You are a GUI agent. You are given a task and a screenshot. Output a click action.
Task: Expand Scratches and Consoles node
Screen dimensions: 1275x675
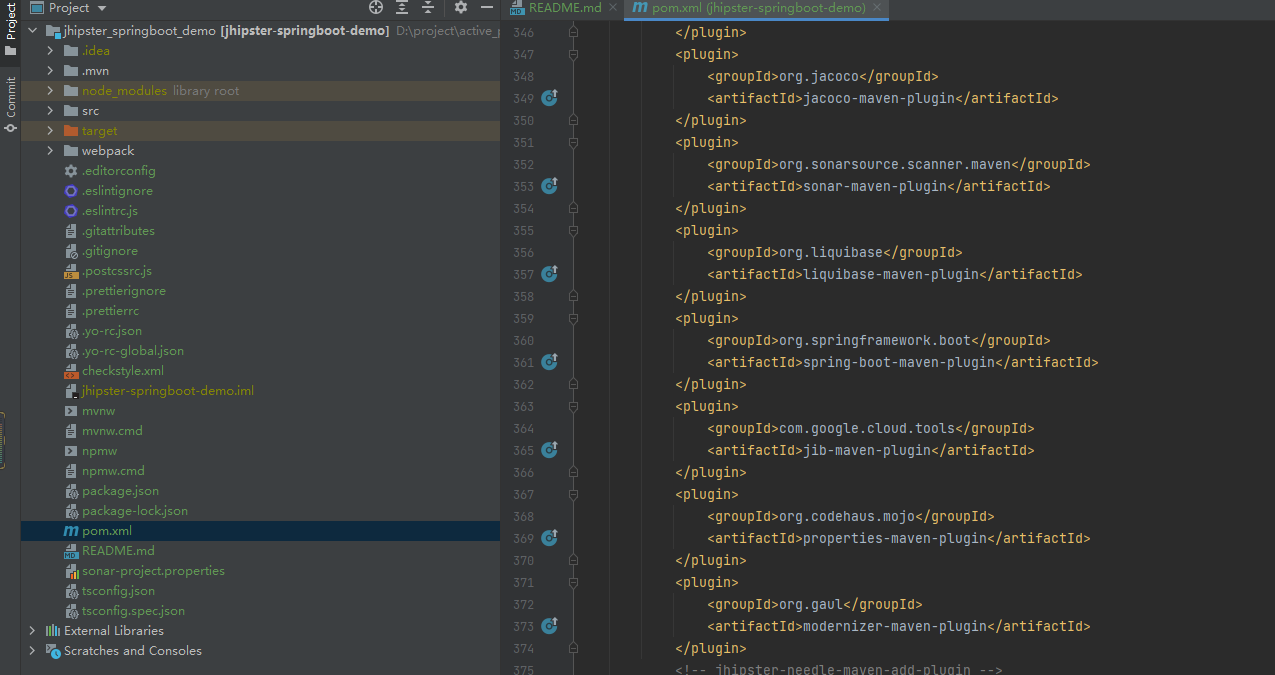(x=33, y=650)
